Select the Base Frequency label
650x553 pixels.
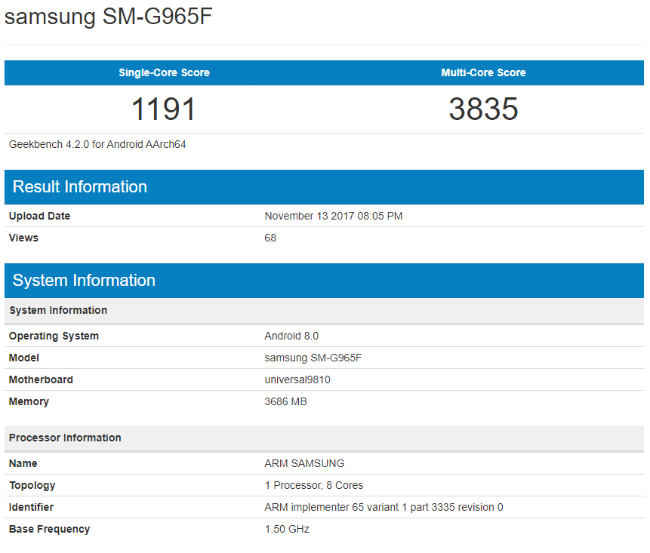tap(49, 529)
